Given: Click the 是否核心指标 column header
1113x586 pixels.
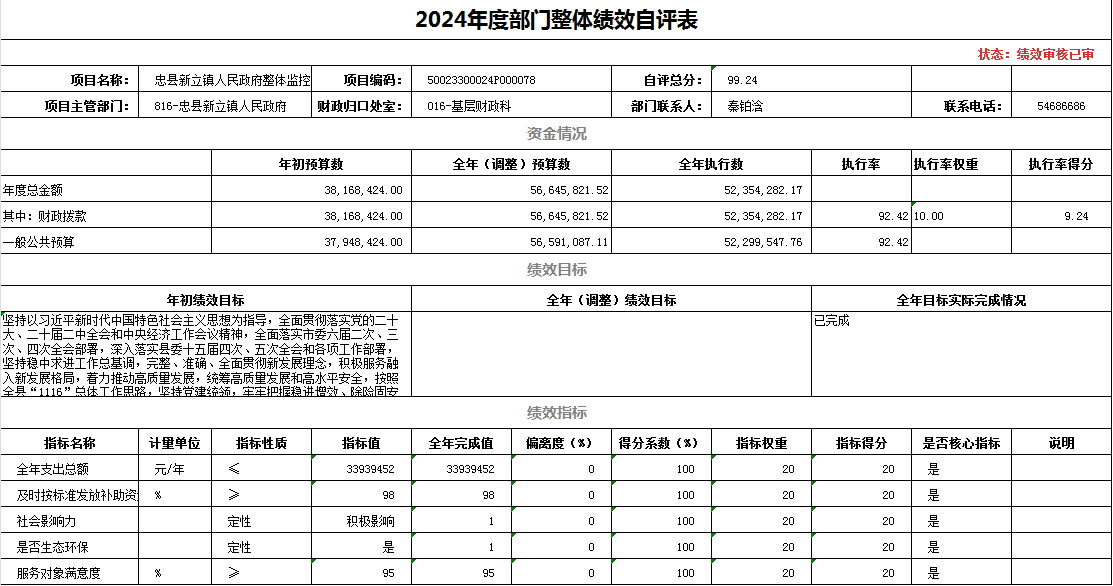Looking at the screenshot, I should coord(960,443).
